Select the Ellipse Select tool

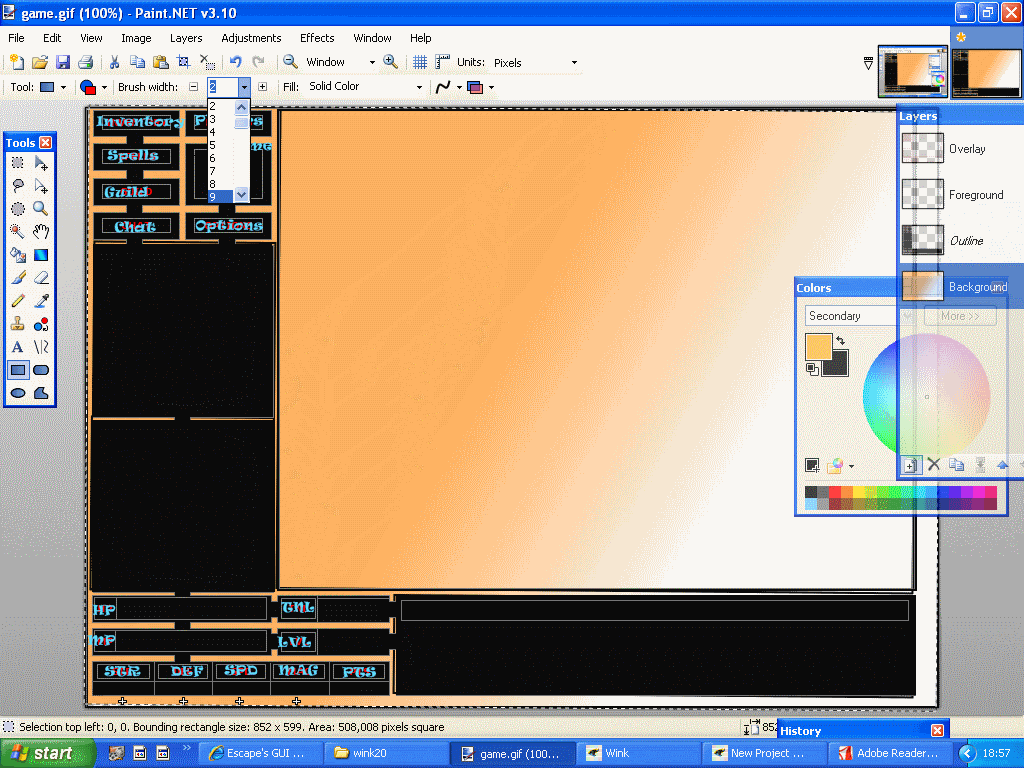coord(18,209)
